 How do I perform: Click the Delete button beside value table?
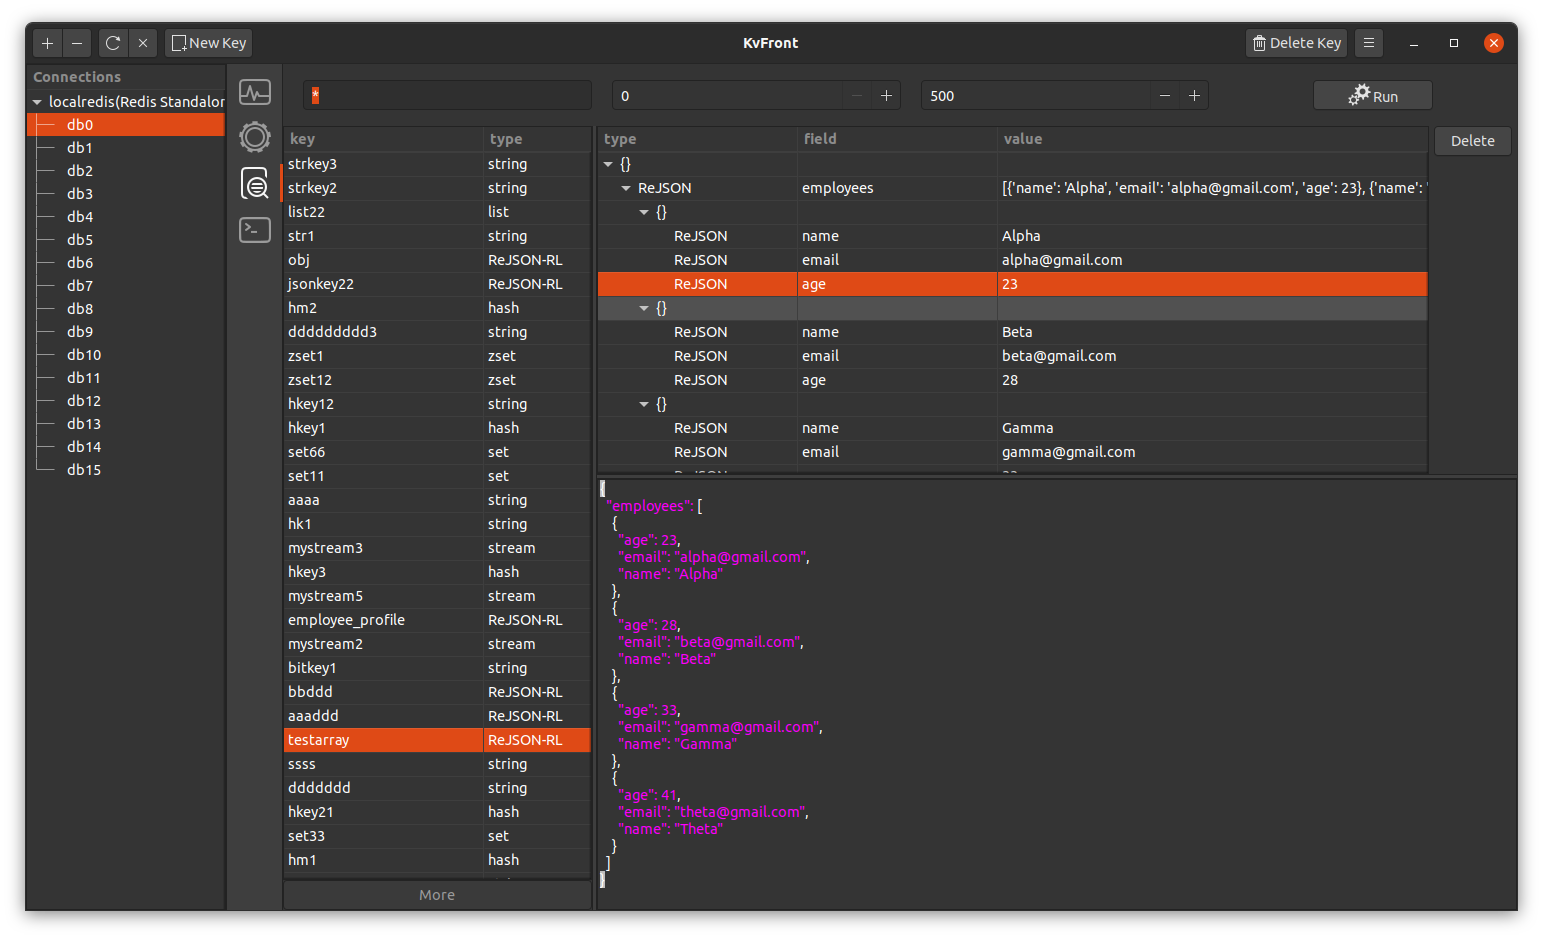[x=1473, y=141]
